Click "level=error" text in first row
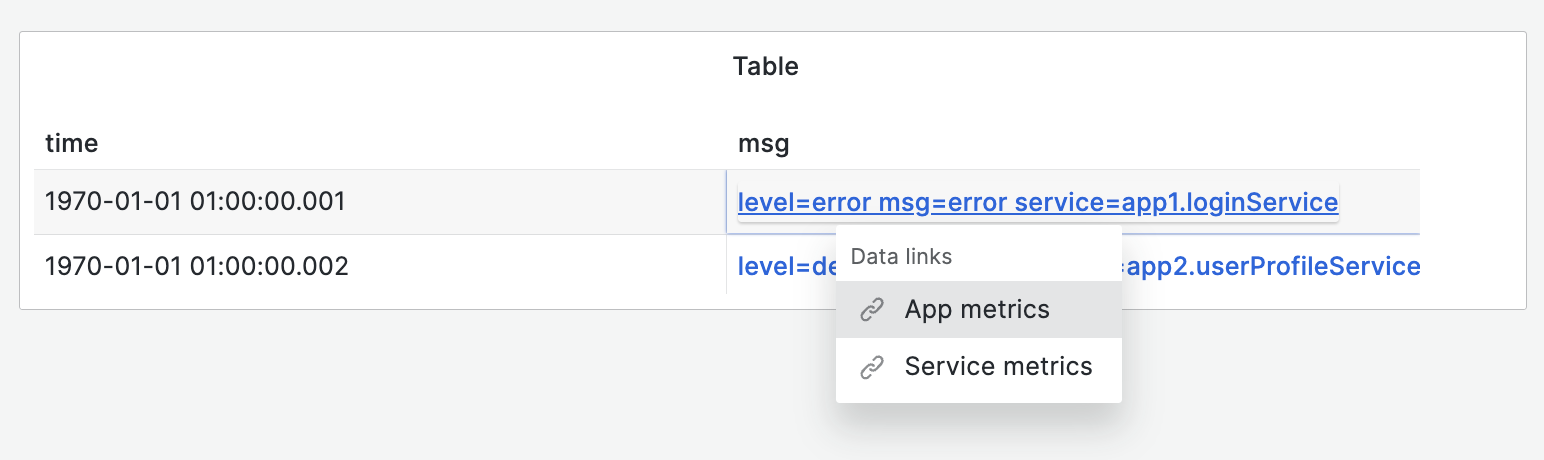The height and width of the screenshot is (460, 1544). point(803,203)
